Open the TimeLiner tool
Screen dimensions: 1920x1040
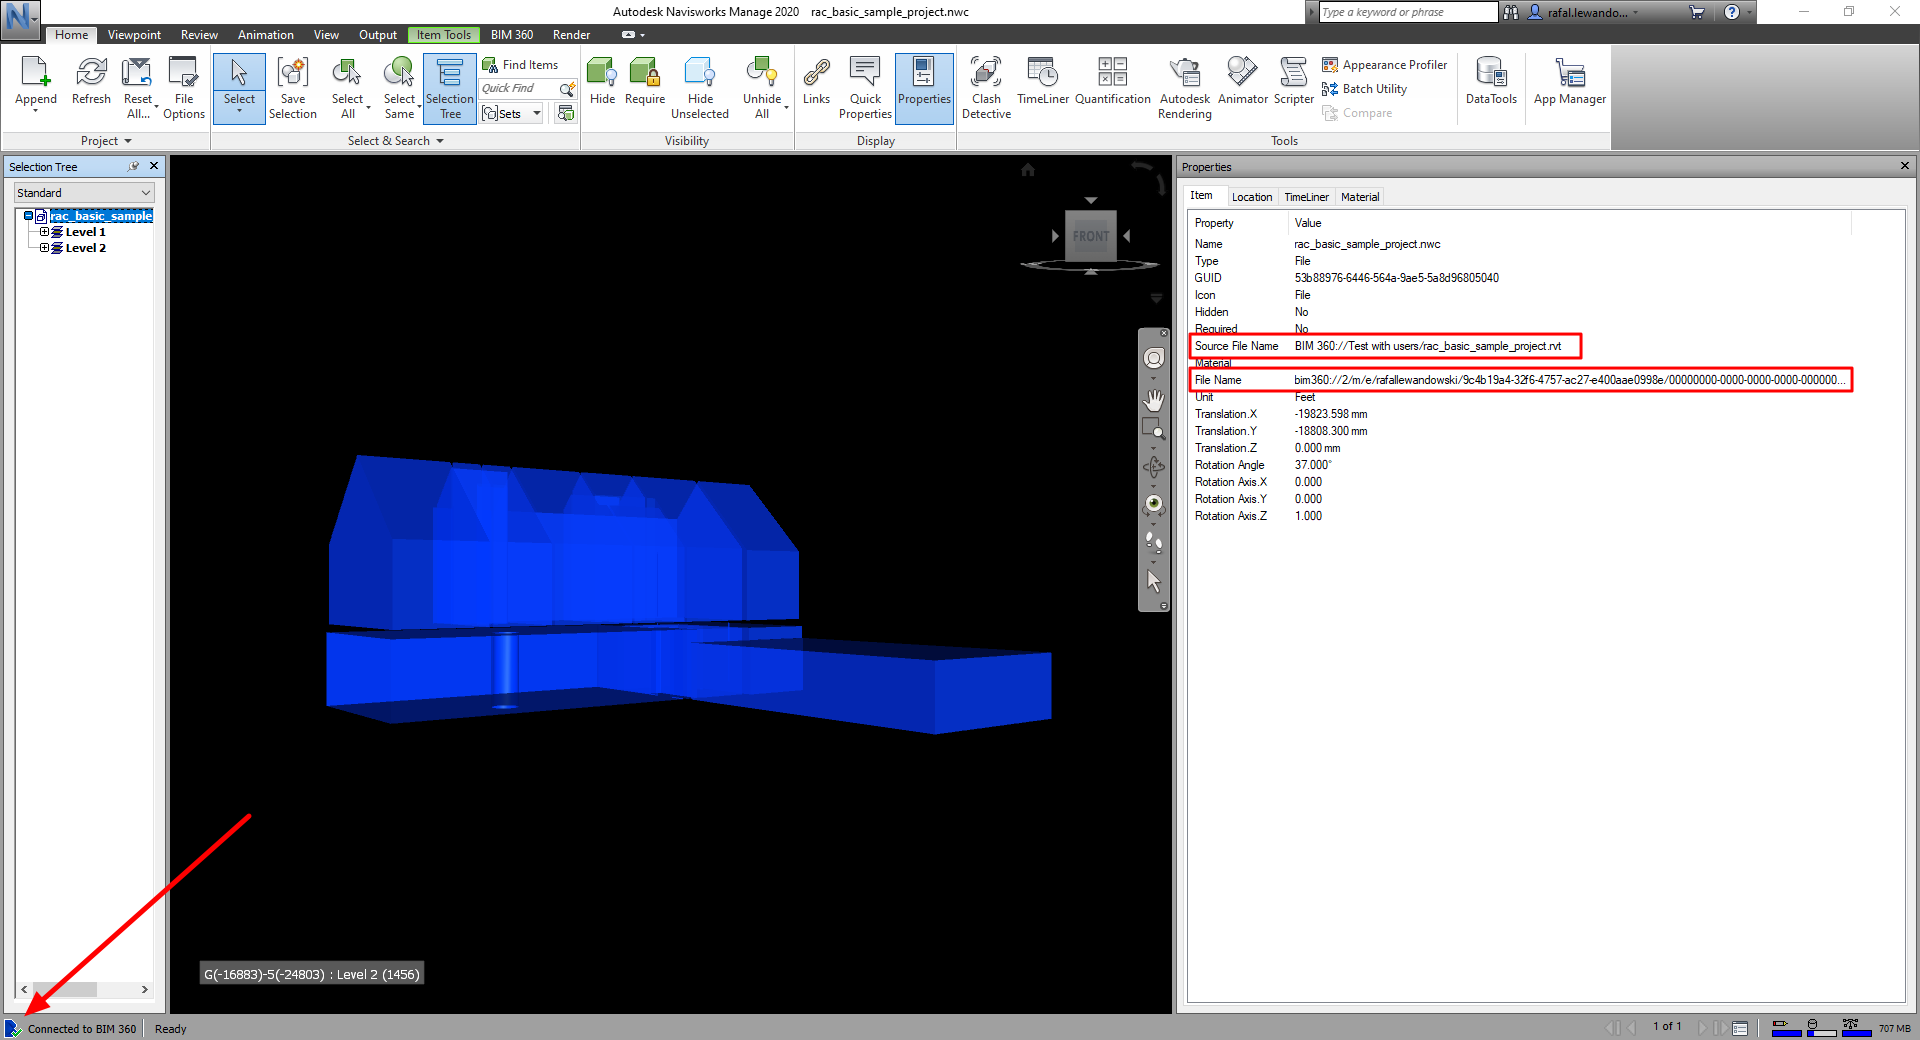click(x=1043, y=82)
